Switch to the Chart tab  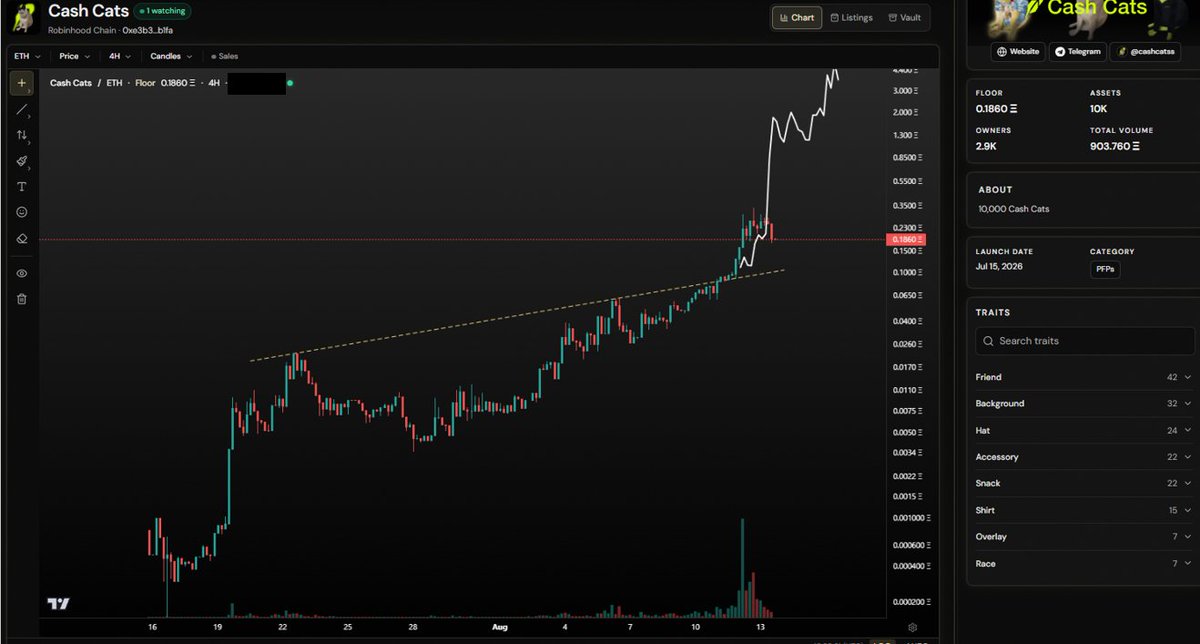pos(797,18)
